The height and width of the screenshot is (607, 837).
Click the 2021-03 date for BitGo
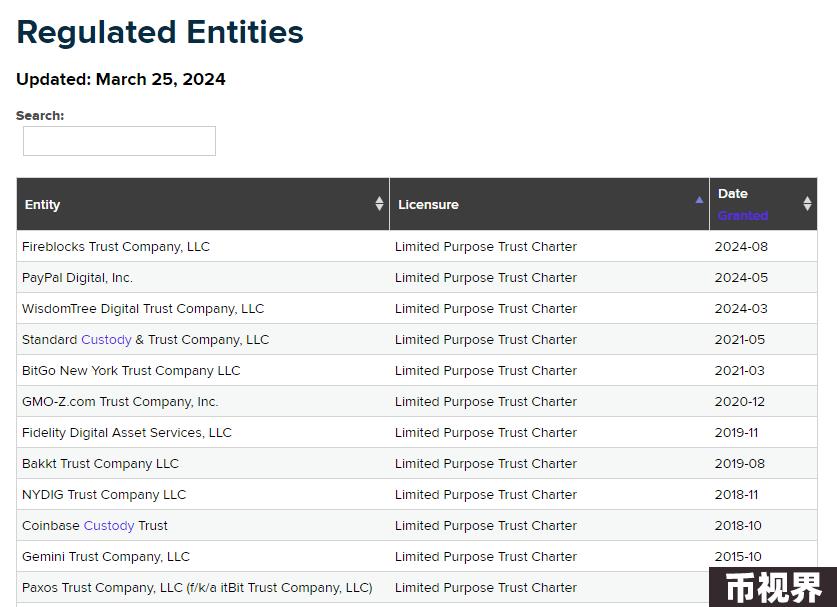[740, 370]
